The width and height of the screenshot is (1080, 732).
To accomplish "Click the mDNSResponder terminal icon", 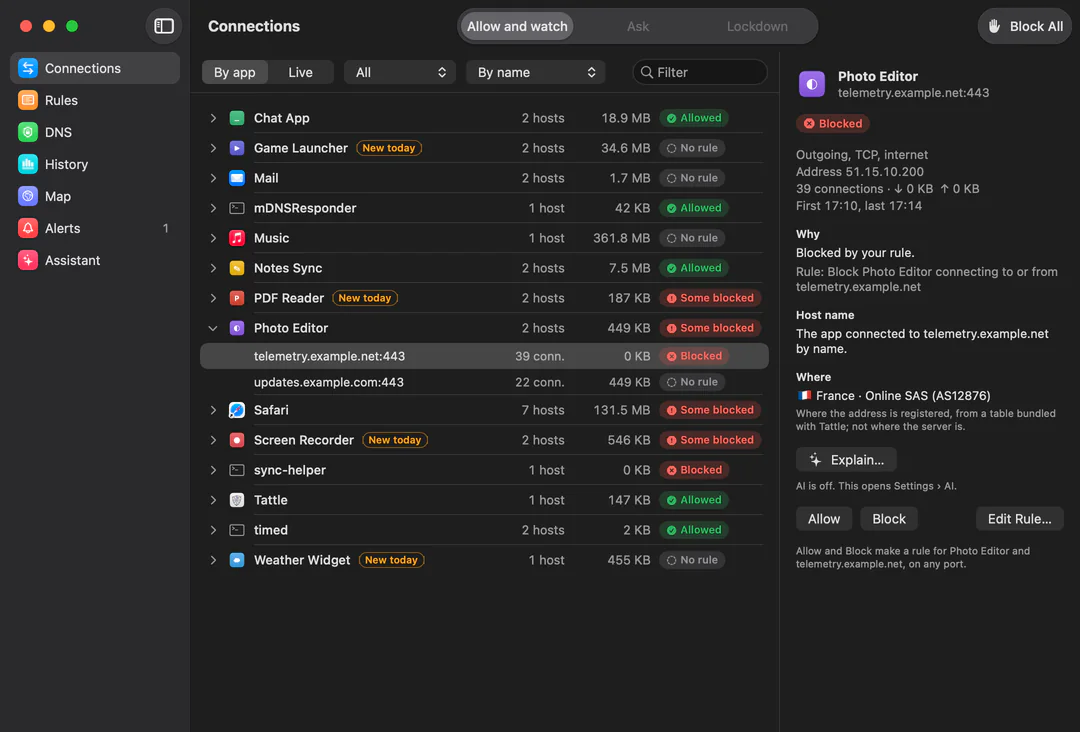I will 237,208.
